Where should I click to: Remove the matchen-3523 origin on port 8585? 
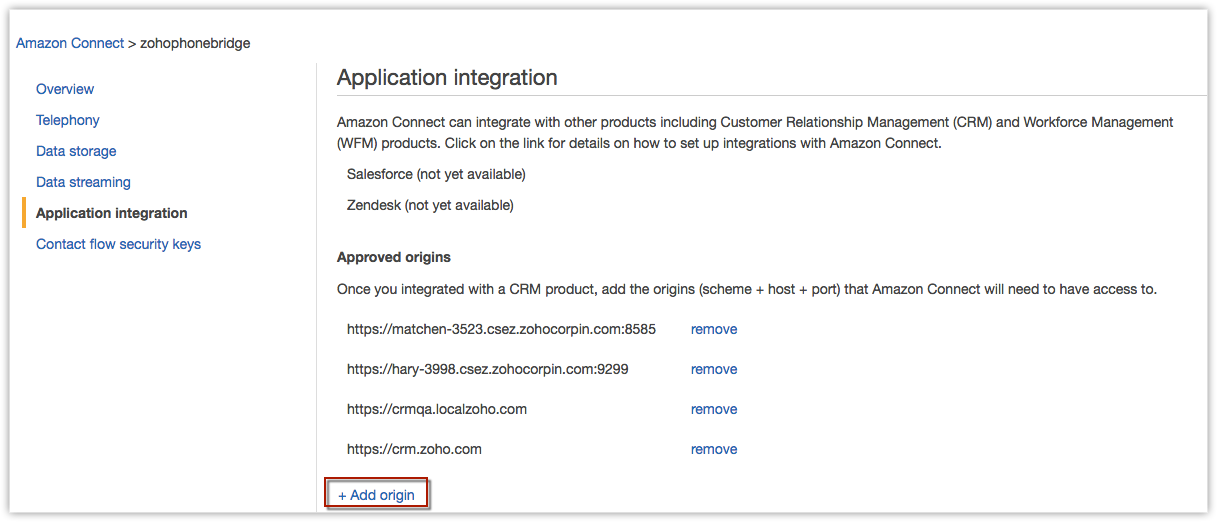pyautogui.click(x=713, y=329)
